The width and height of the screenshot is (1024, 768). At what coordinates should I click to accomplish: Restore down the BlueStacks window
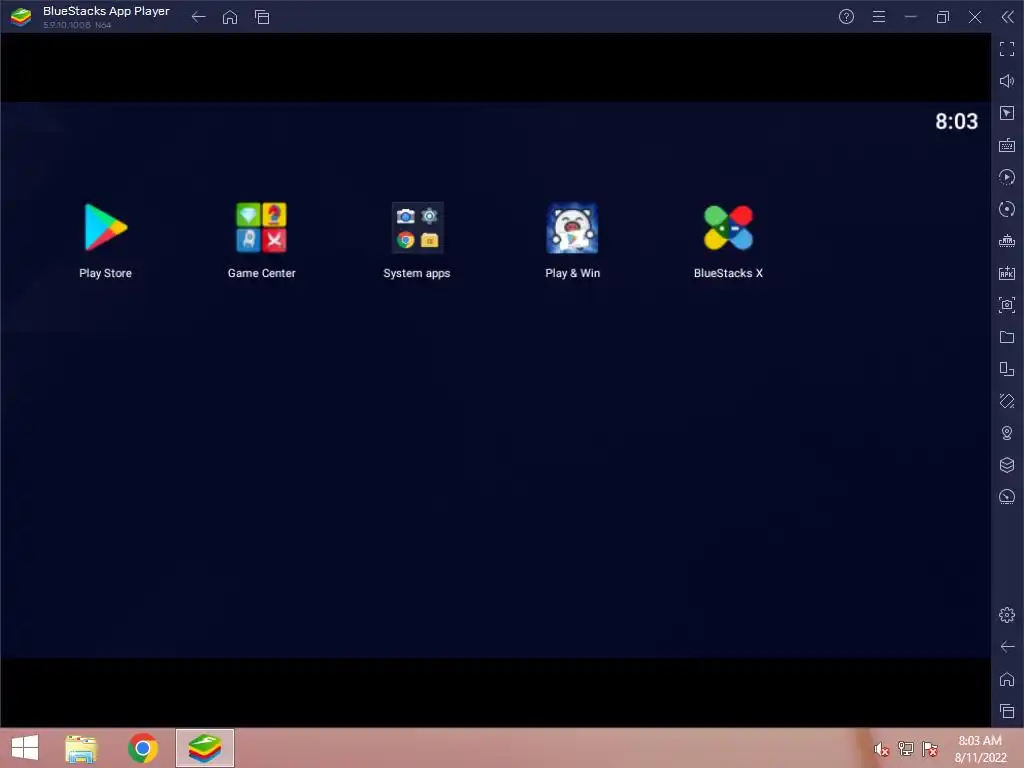[x=942, y=17]
